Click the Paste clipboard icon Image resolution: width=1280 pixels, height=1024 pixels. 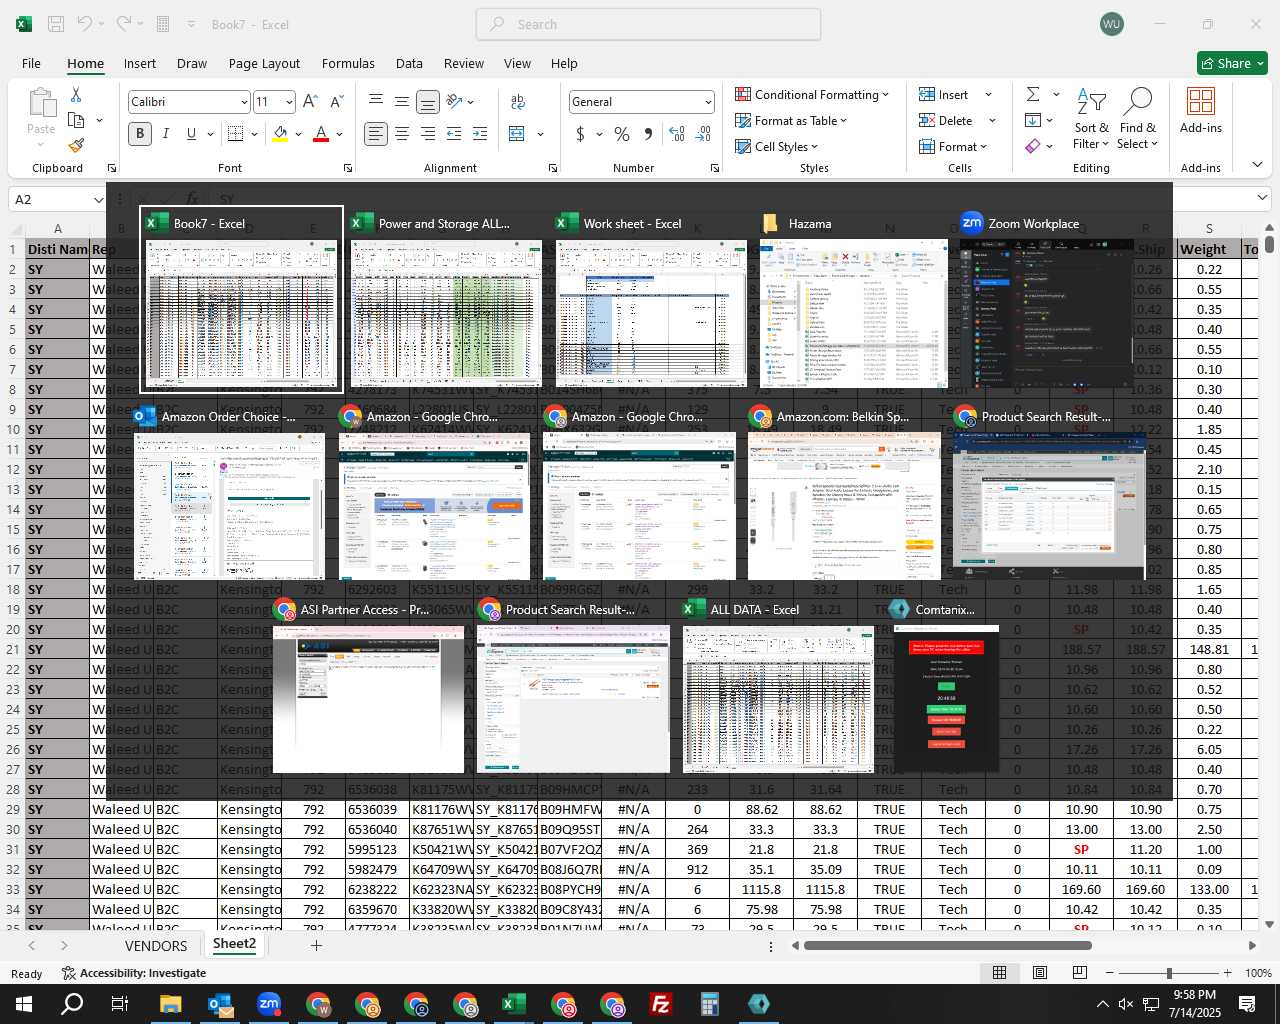coord(41,102)
